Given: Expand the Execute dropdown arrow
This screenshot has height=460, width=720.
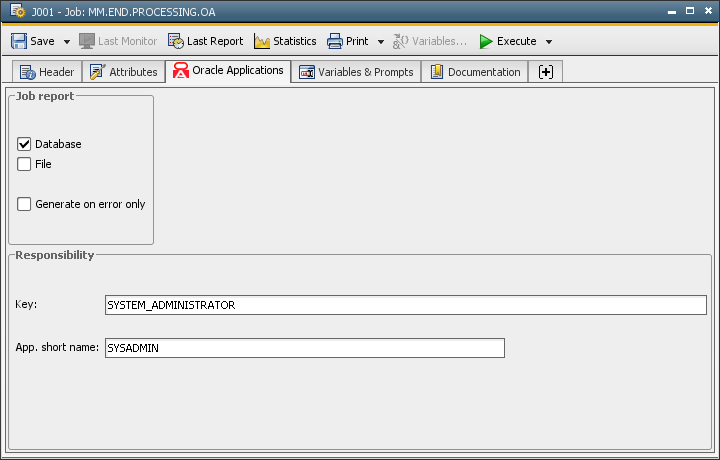Looking at the screenshot, I should pos(549,42).
